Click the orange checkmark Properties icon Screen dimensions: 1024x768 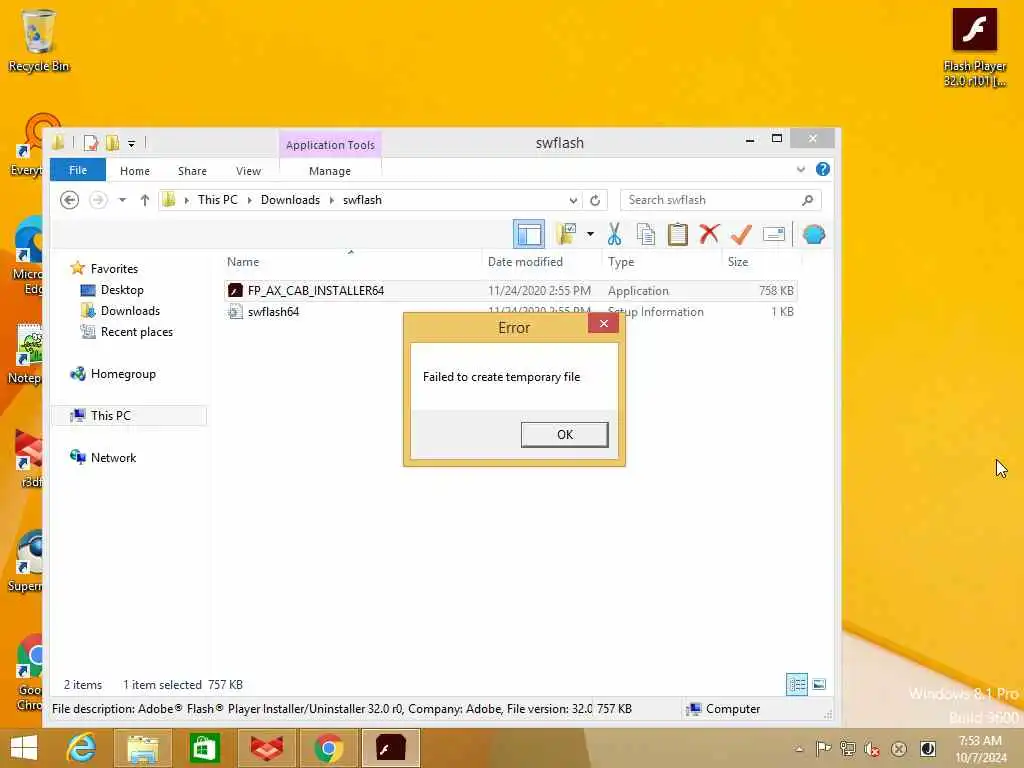tap(741, 234)
